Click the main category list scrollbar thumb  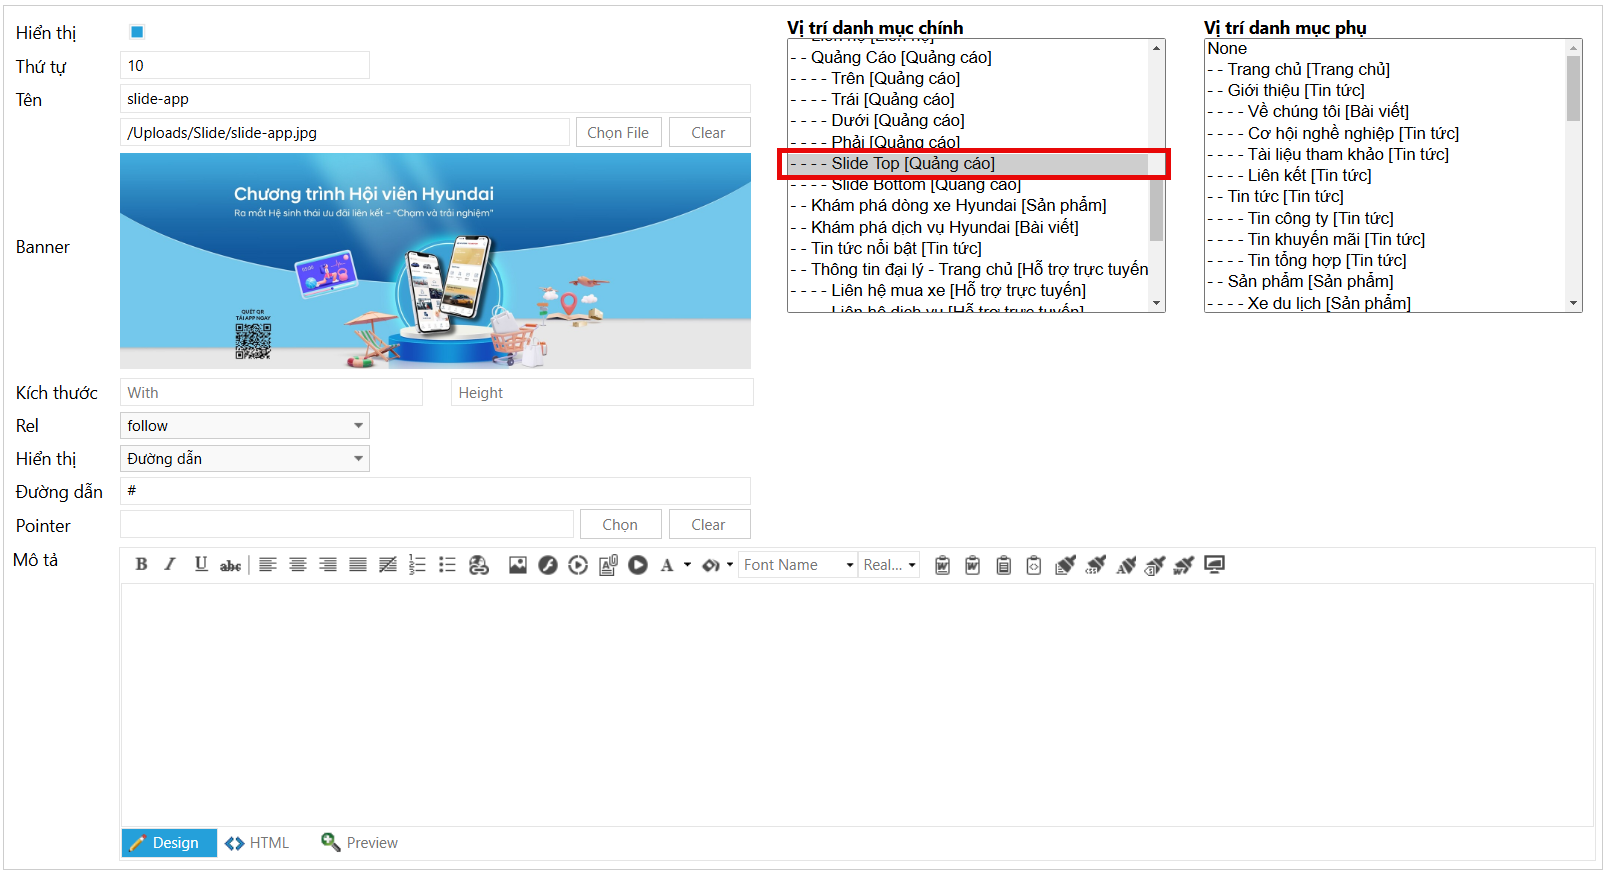(1156, 210)
